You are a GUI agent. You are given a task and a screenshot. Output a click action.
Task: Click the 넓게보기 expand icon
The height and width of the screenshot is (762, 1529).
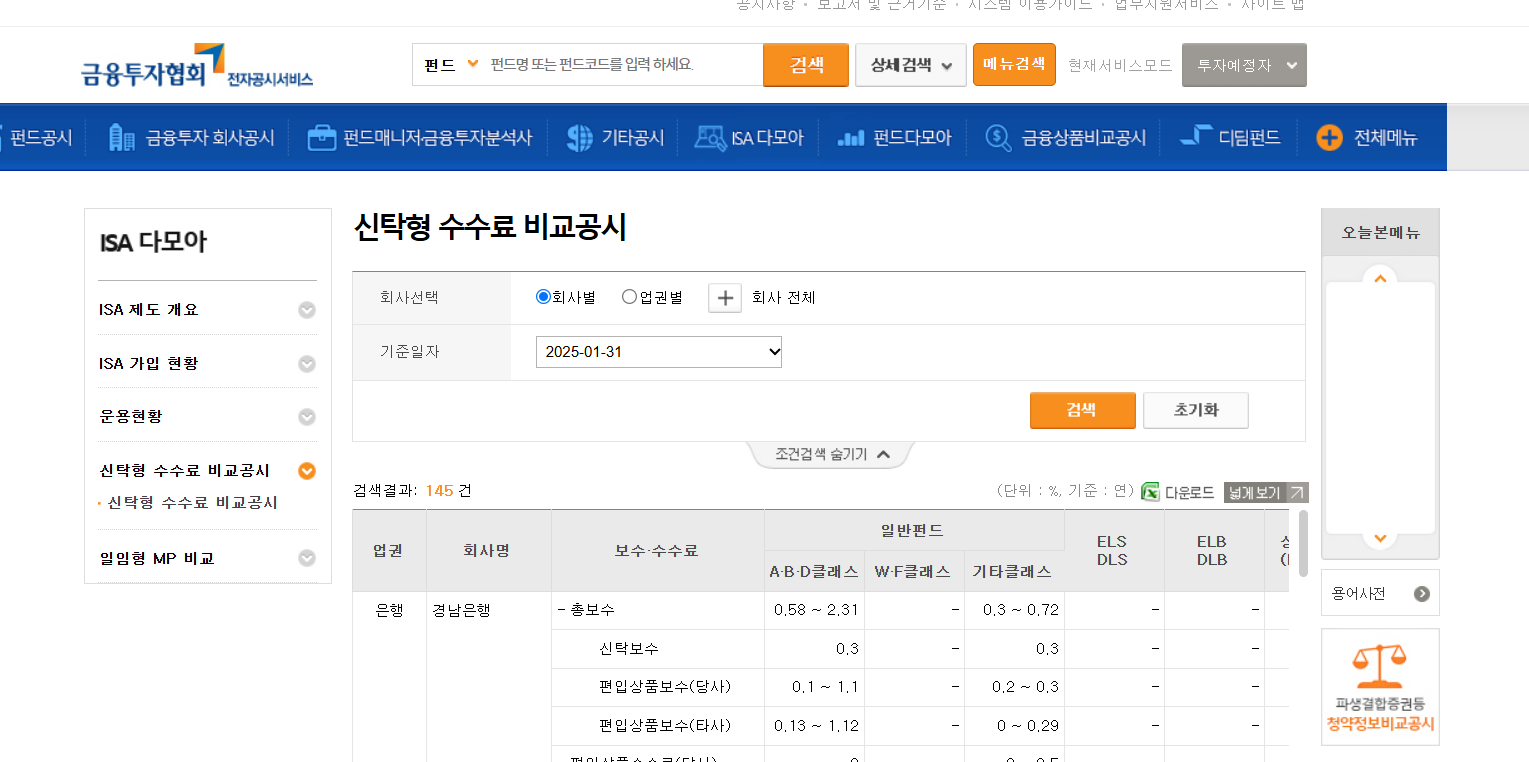coord(1296,492)
